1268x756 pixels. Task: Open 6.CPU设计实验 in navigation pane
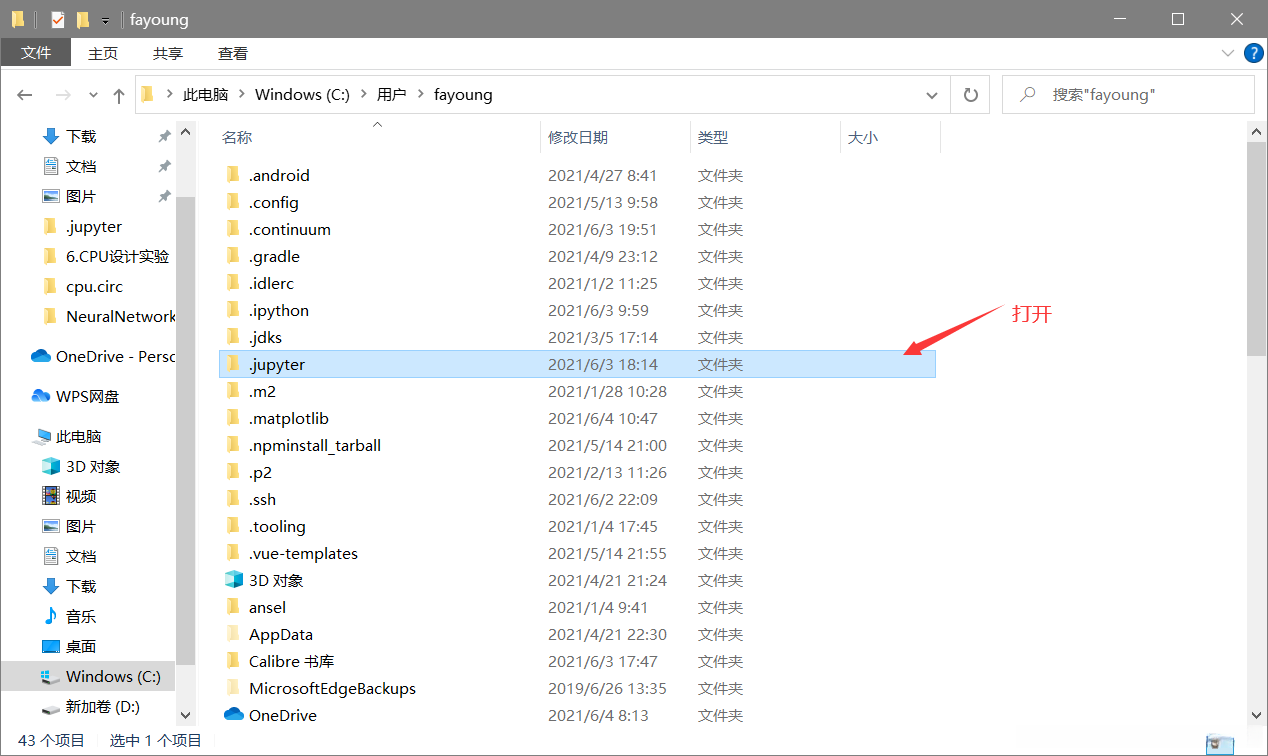pos(117,256)
